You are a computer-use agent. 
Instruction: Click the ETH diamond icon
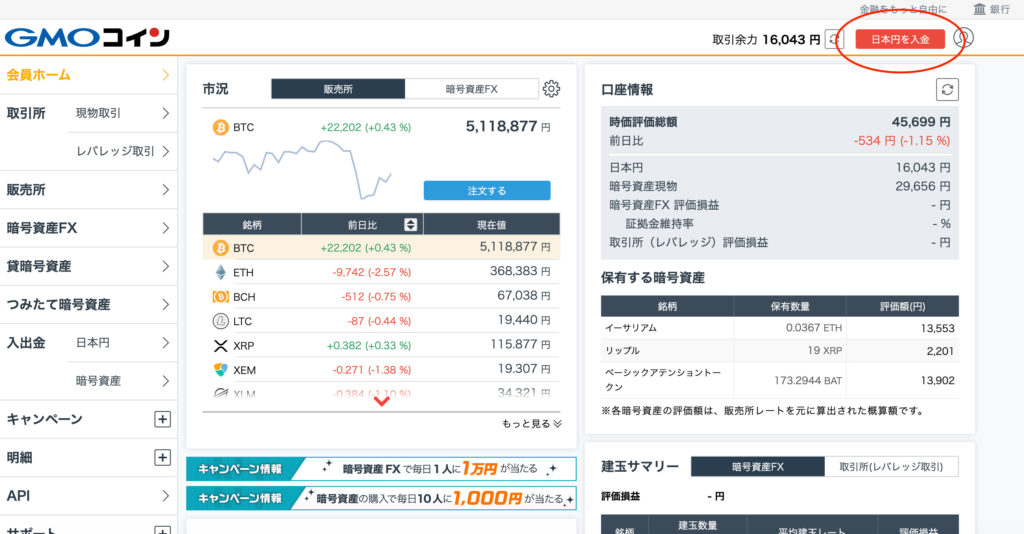pyautogui.click(x=221, y=272)
